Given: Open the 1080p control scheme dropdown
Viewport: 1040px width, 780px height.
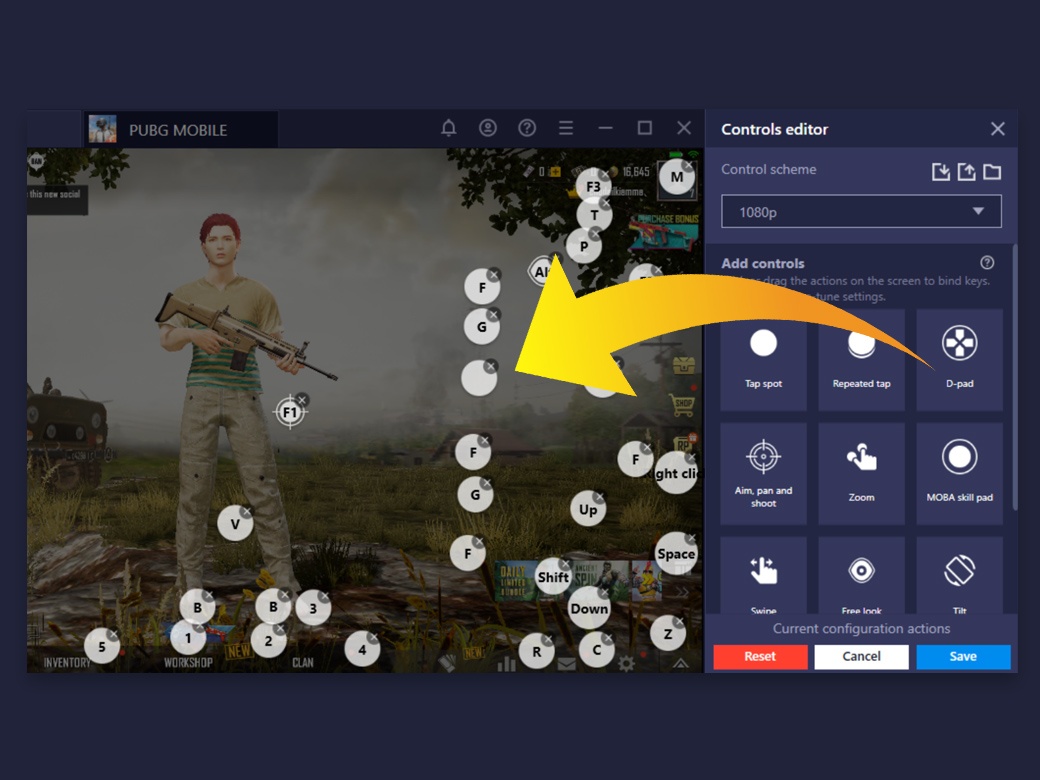Looking at the screenshot, I should click(861, 212).
